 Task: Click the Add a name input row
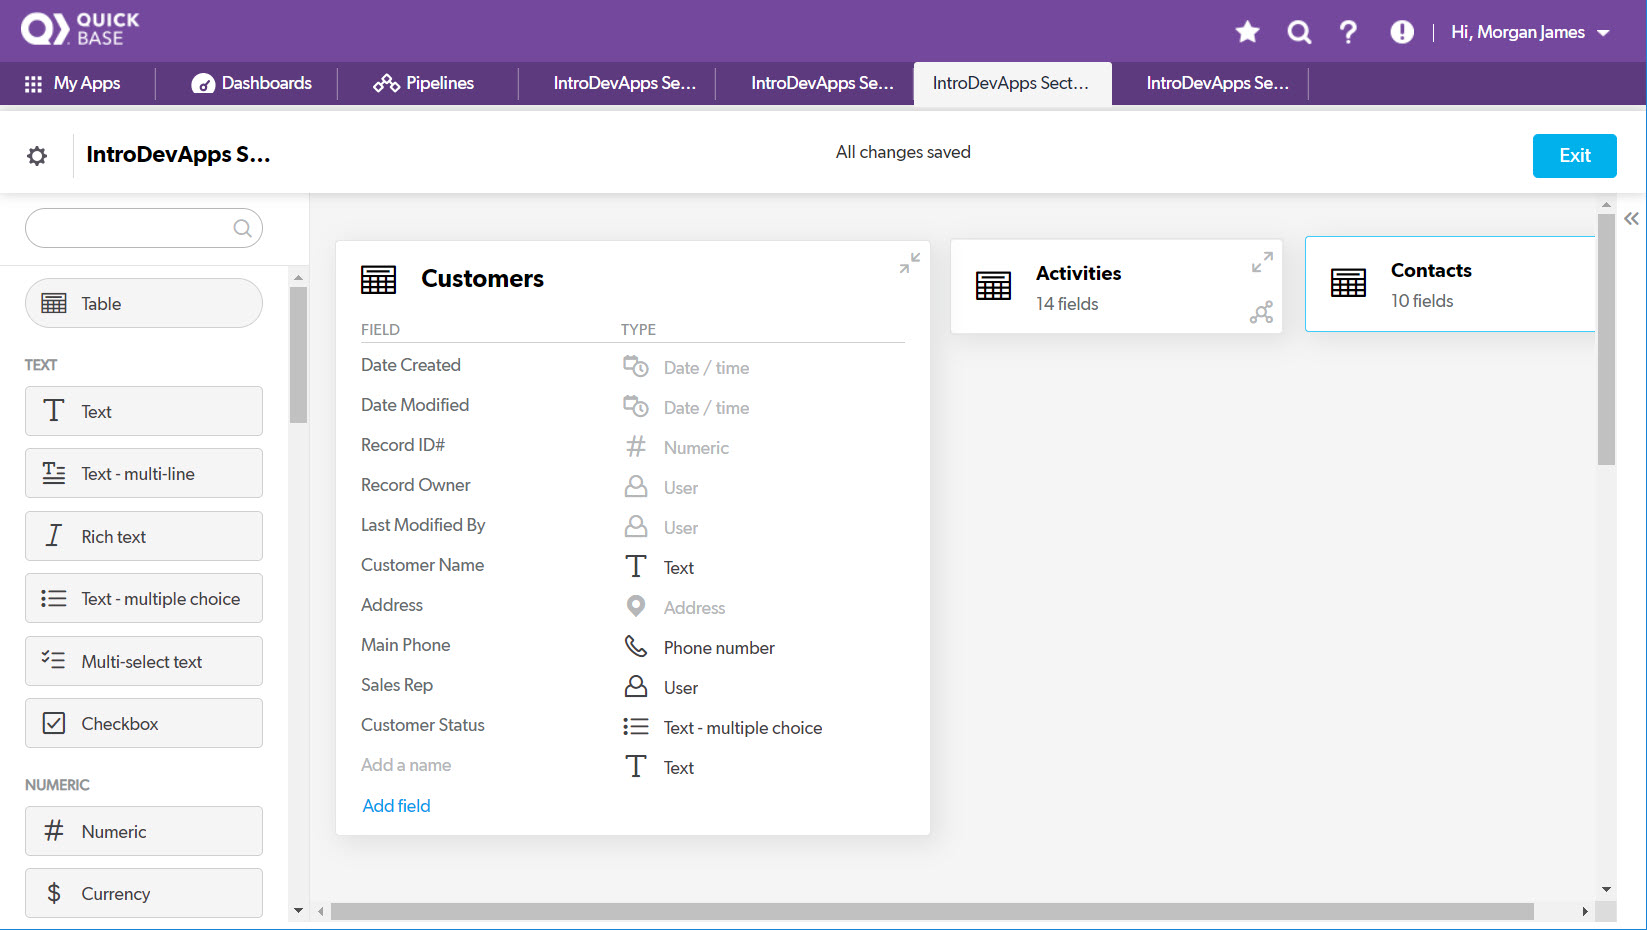click(x=406, y=764)
